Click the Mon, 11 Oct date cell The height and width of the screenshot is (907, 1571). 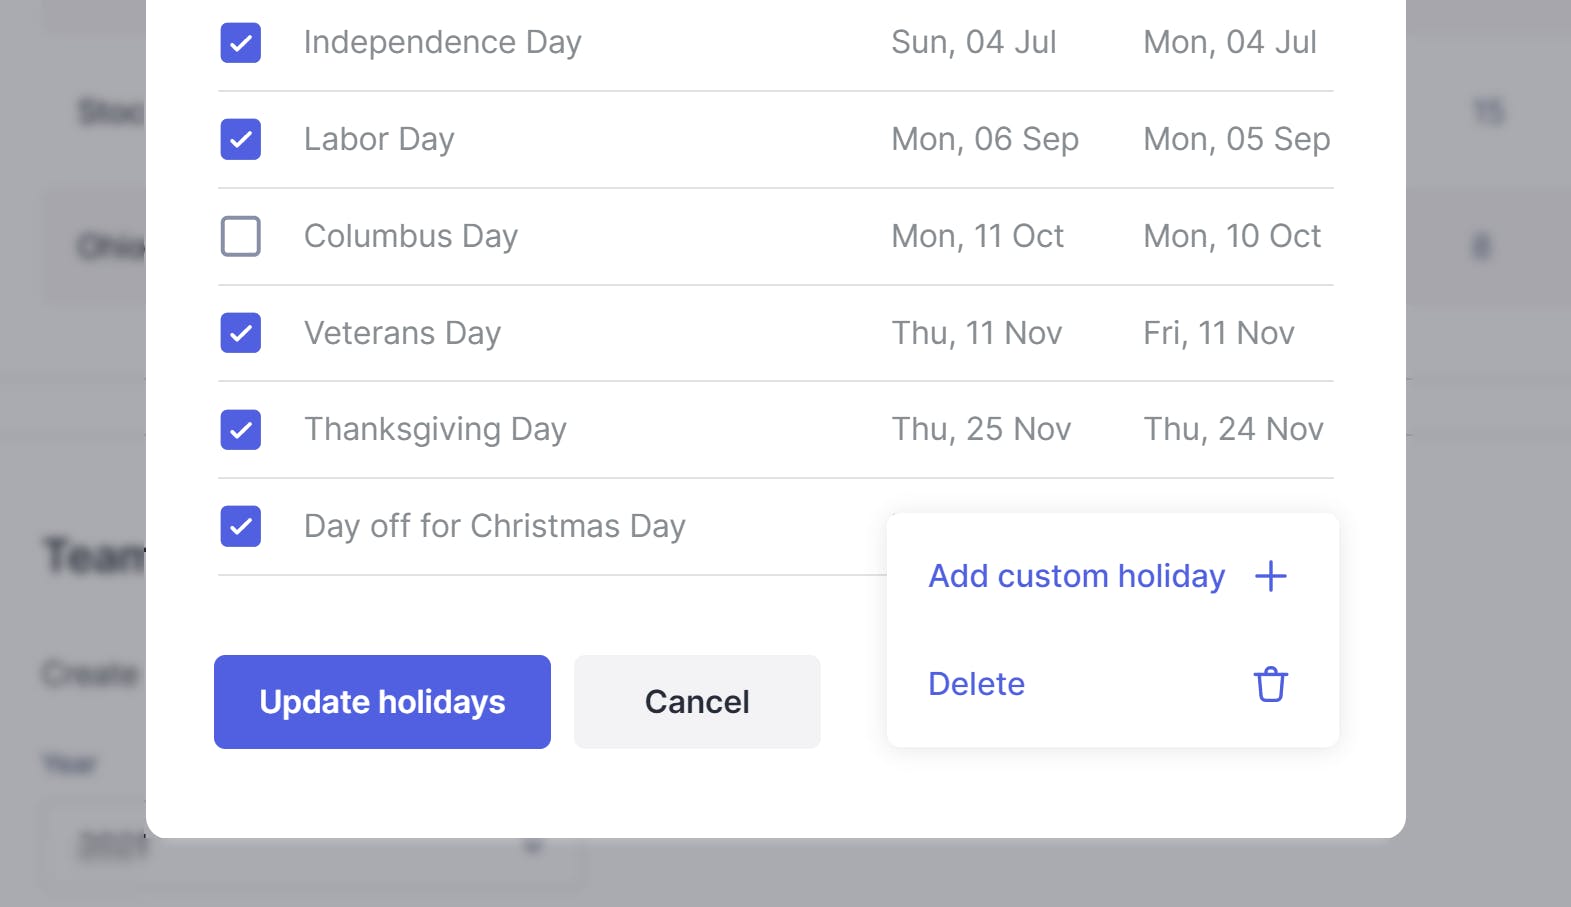(977, 236)
